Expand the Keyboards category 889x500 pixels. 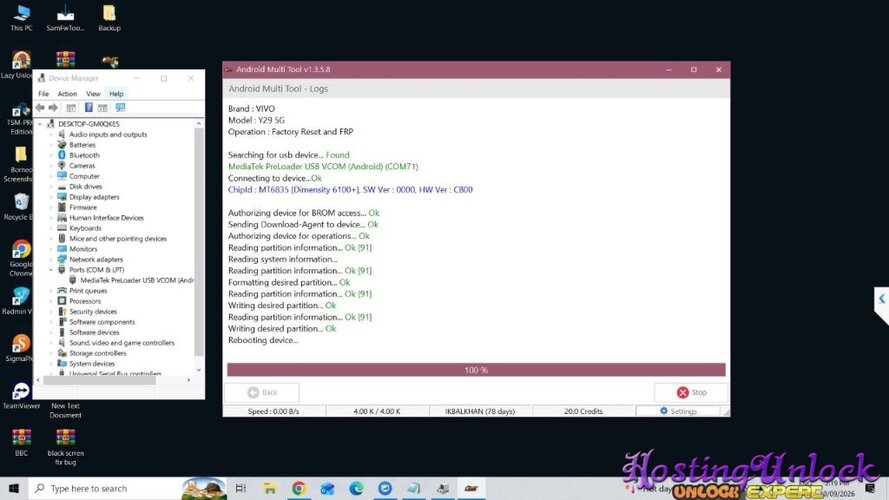(x=51, y=228)
